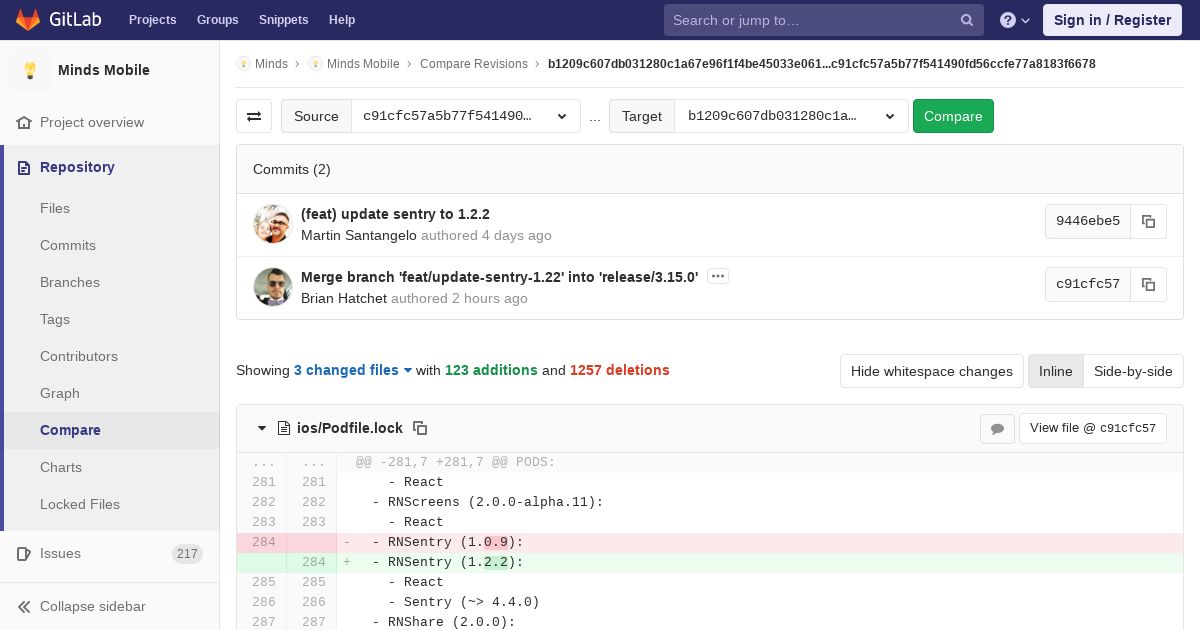The height and width of the screenshot is (630, 1200).
Task: Open View file @ c91cfc57
Action: coord(1092,428)
